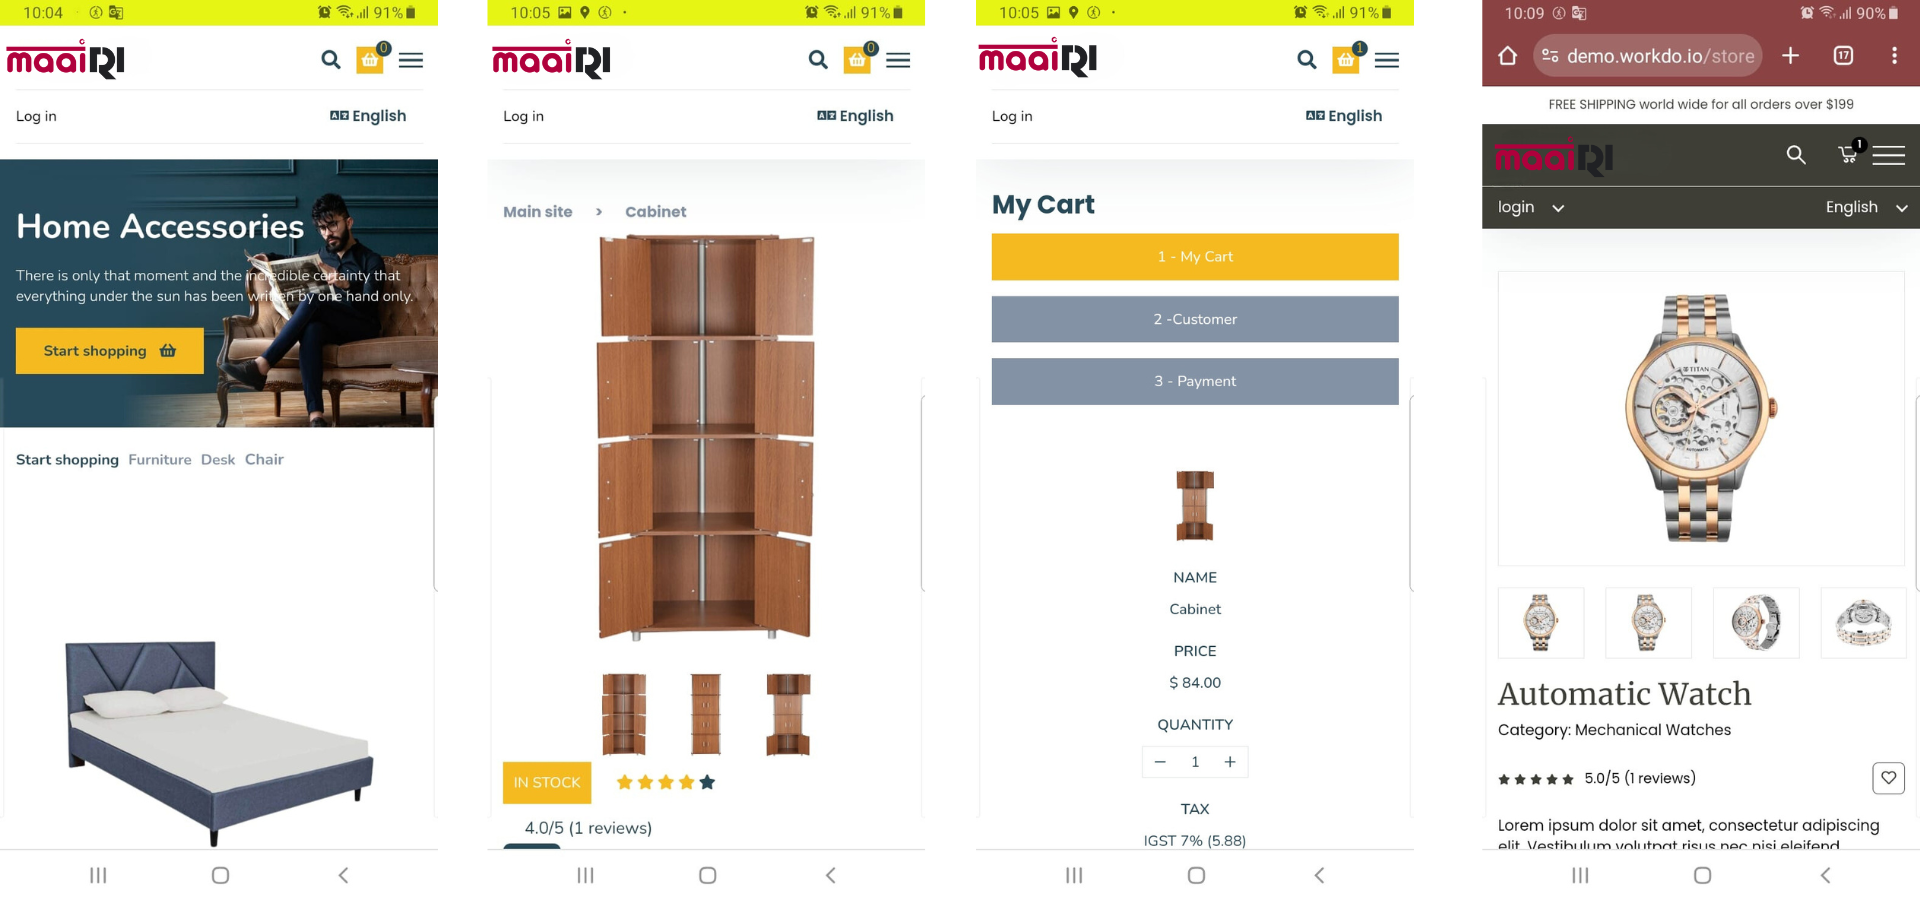Tap browser home icon beside address bar
This screenshot has height=900, width=1920.
(1507, 56)
